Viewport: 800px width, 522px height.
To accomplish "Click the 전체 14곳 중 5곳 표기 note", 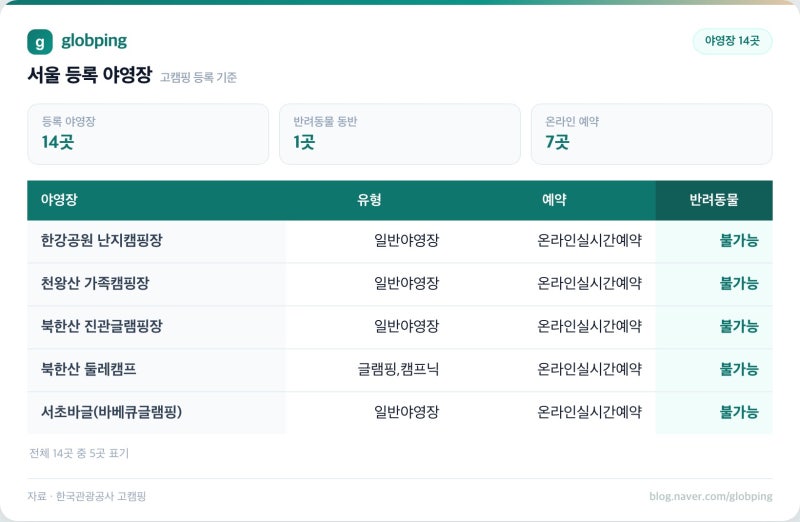I will pos(79,453).
